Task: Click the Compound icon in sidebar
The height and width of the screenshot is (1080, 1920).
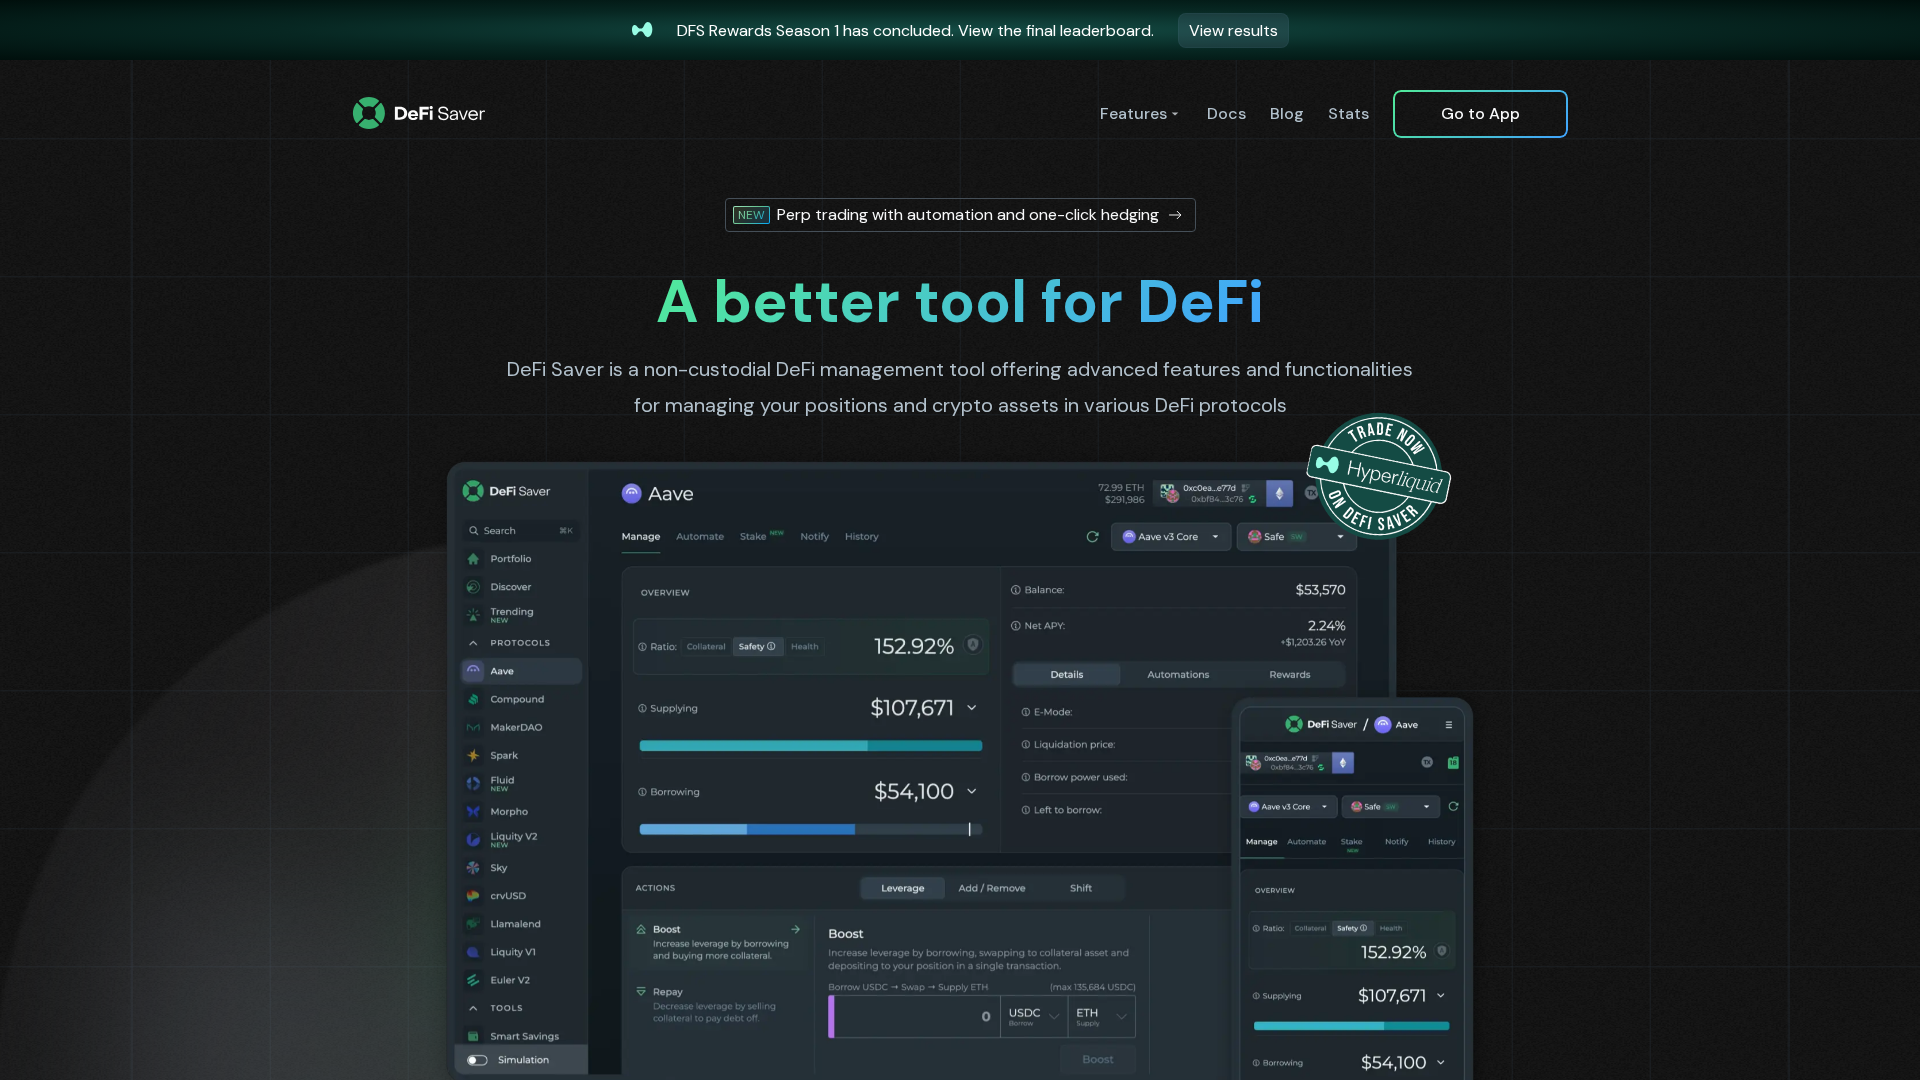Action: [473, 699]
